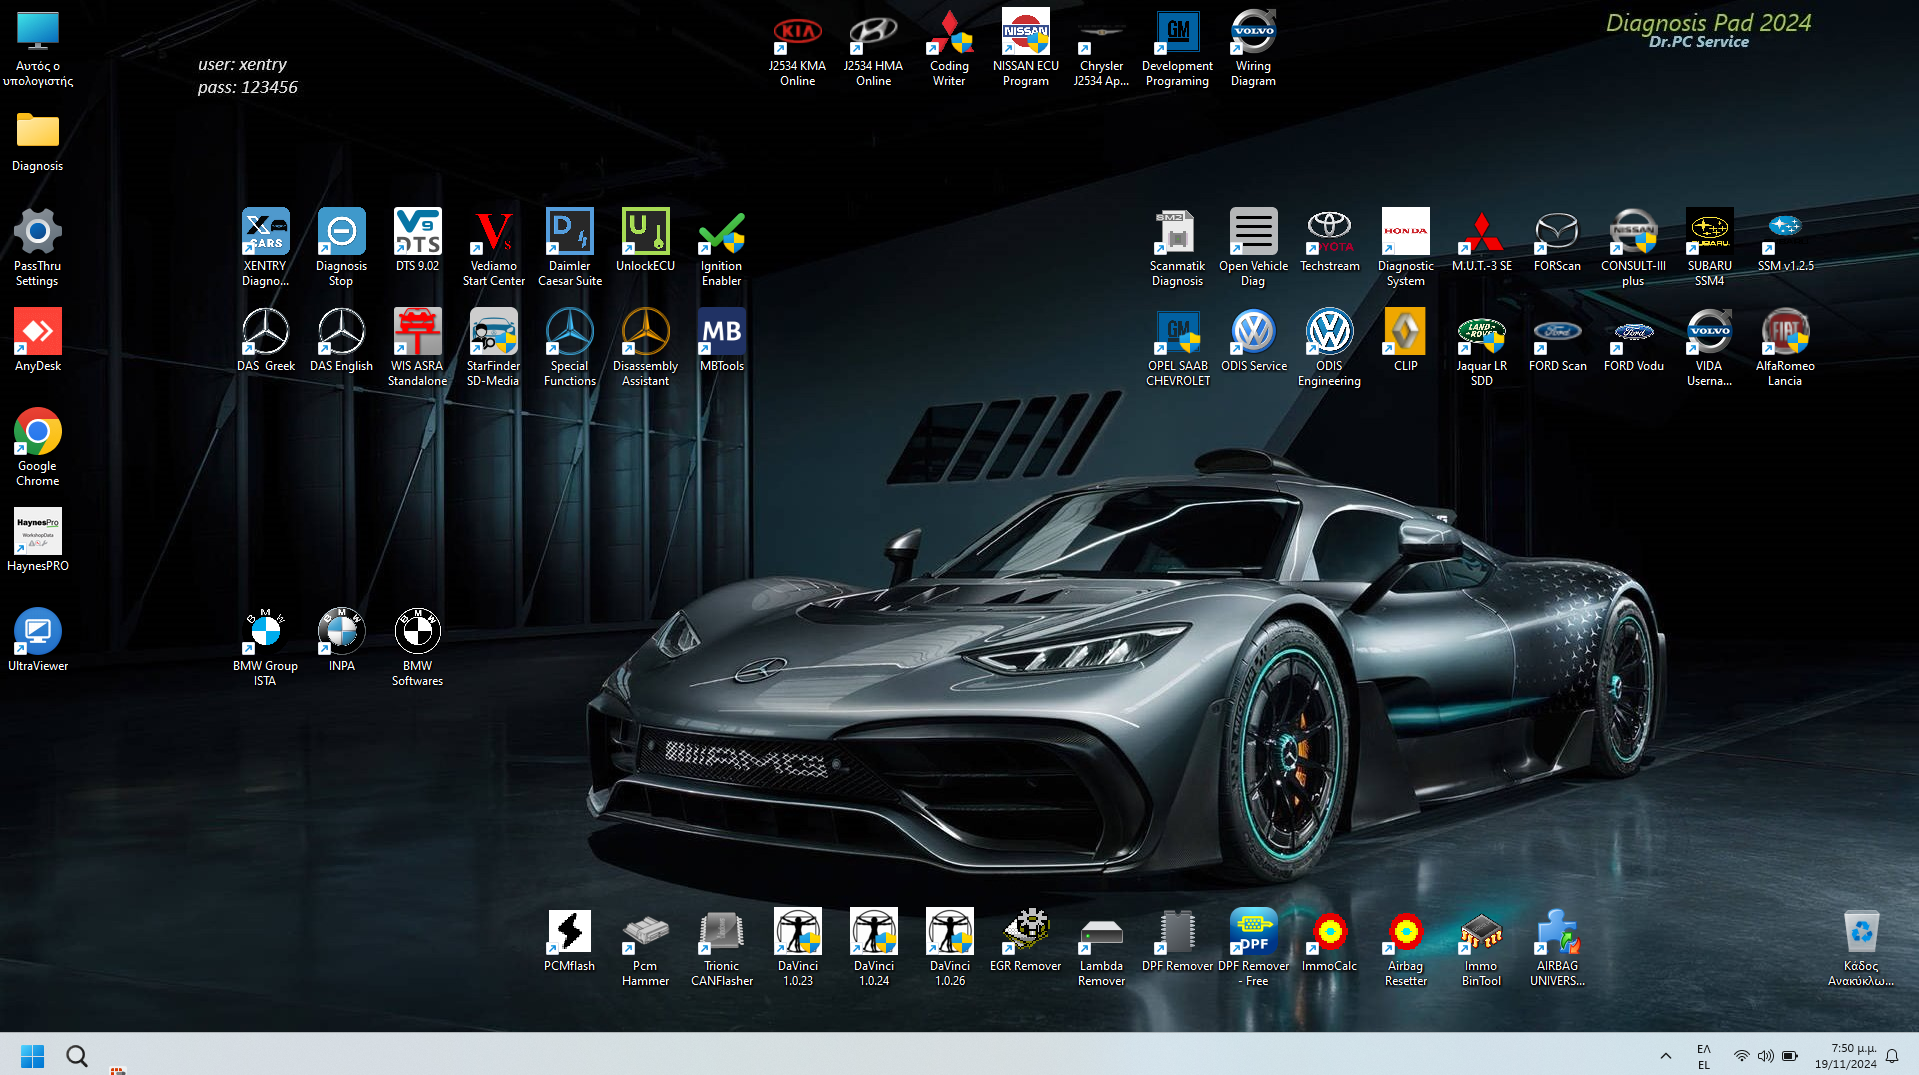Click the taskbar Search magnifier

pyautogui.click(x=77, y=1055)
